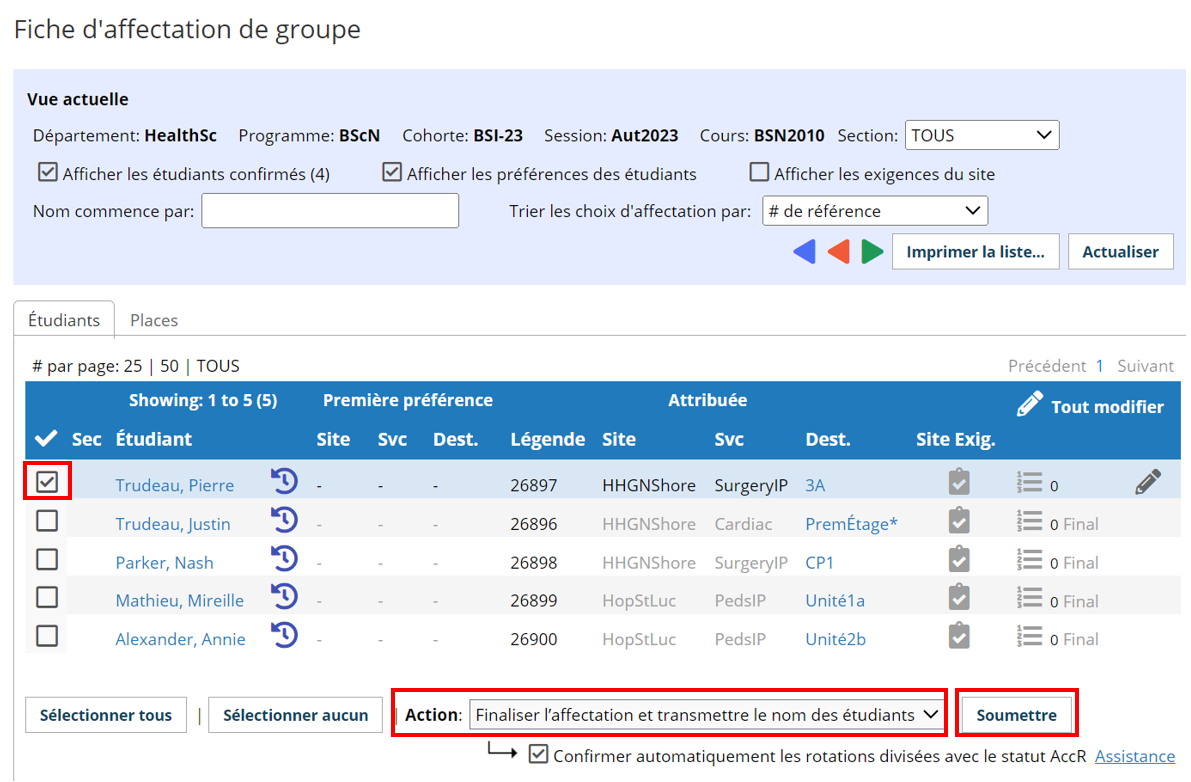Show TOUS per page
1191x782 pixels.
click(218, 366)
